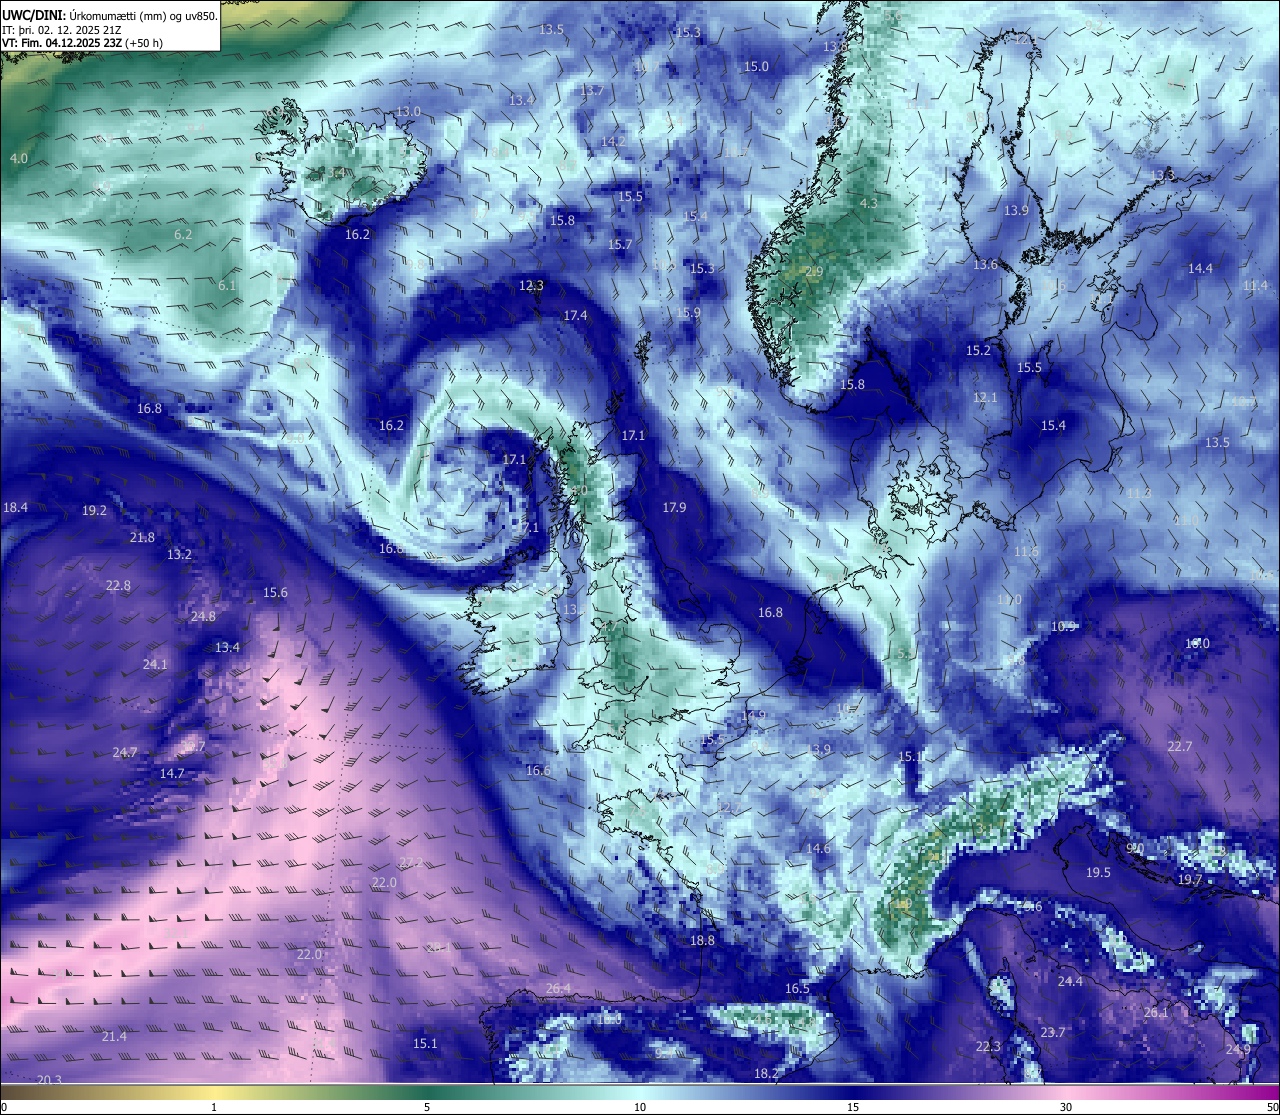1280x1115 pixels.
Task: Select the 24.1 value label
Action: (x=155, y=665)
